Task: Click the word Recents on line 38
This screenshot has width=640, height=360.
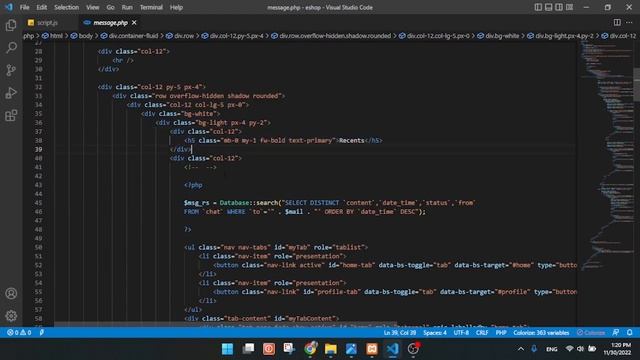Action: pyautogui.click(x=351, y=140)
